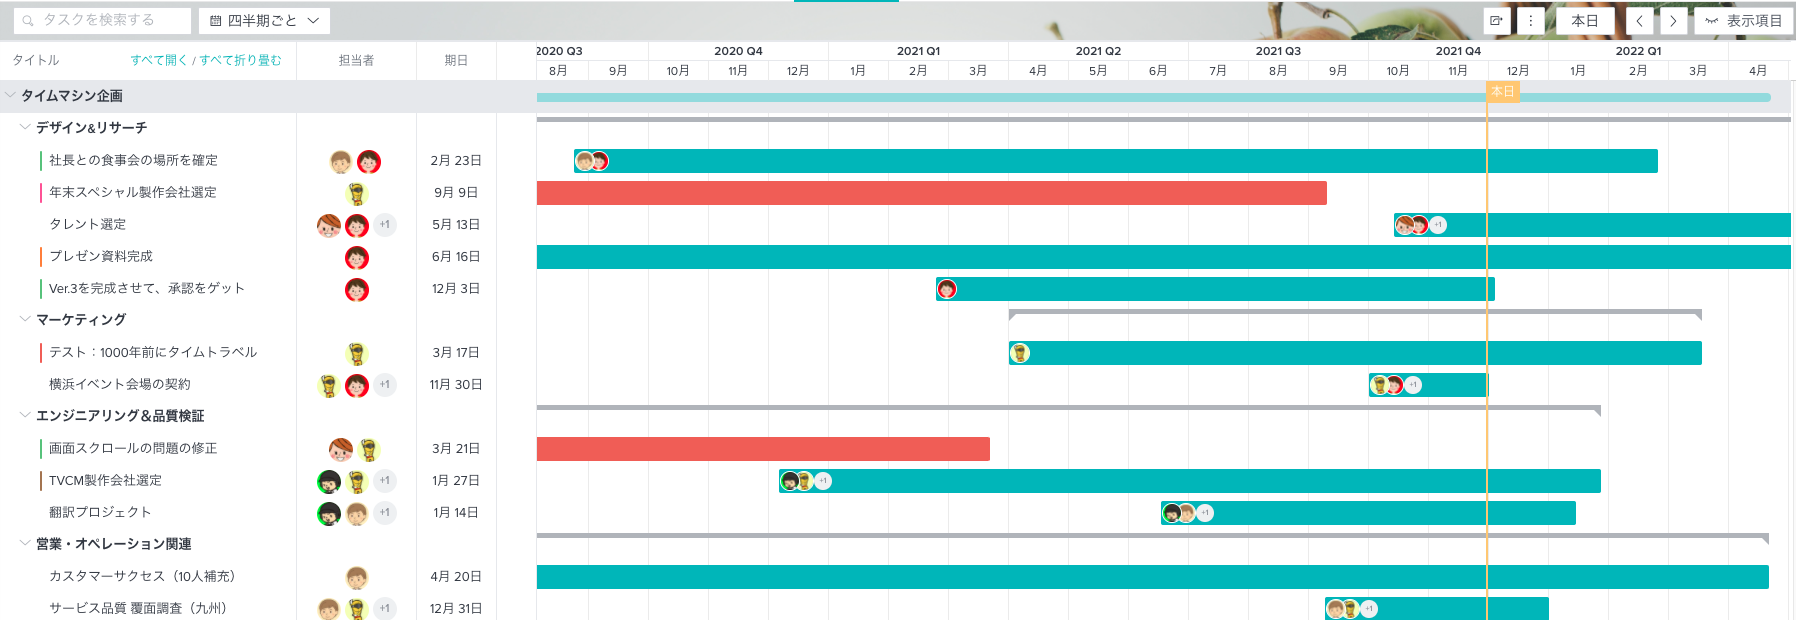
Task: Click the タイムマシン企画 summary bar
Action: pyautogui.click(x=1154, y=98)
